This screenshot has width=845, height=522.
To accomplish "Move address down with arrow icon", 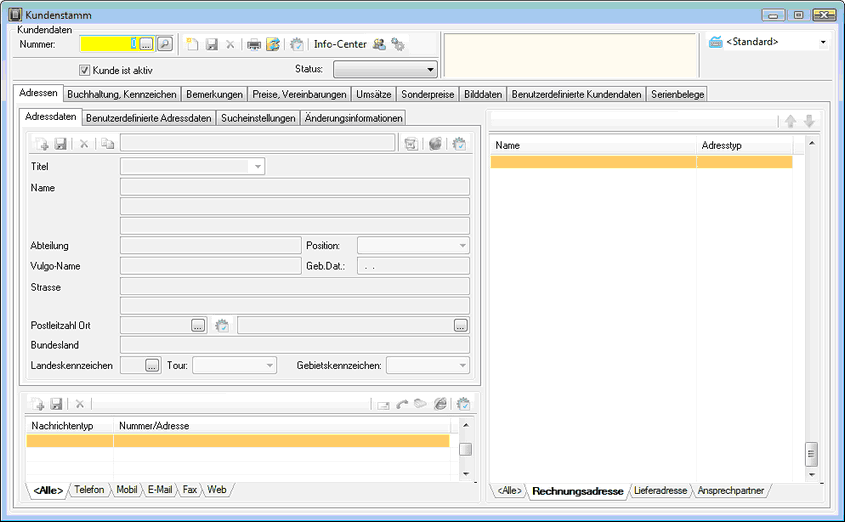I will pos(809,121).
